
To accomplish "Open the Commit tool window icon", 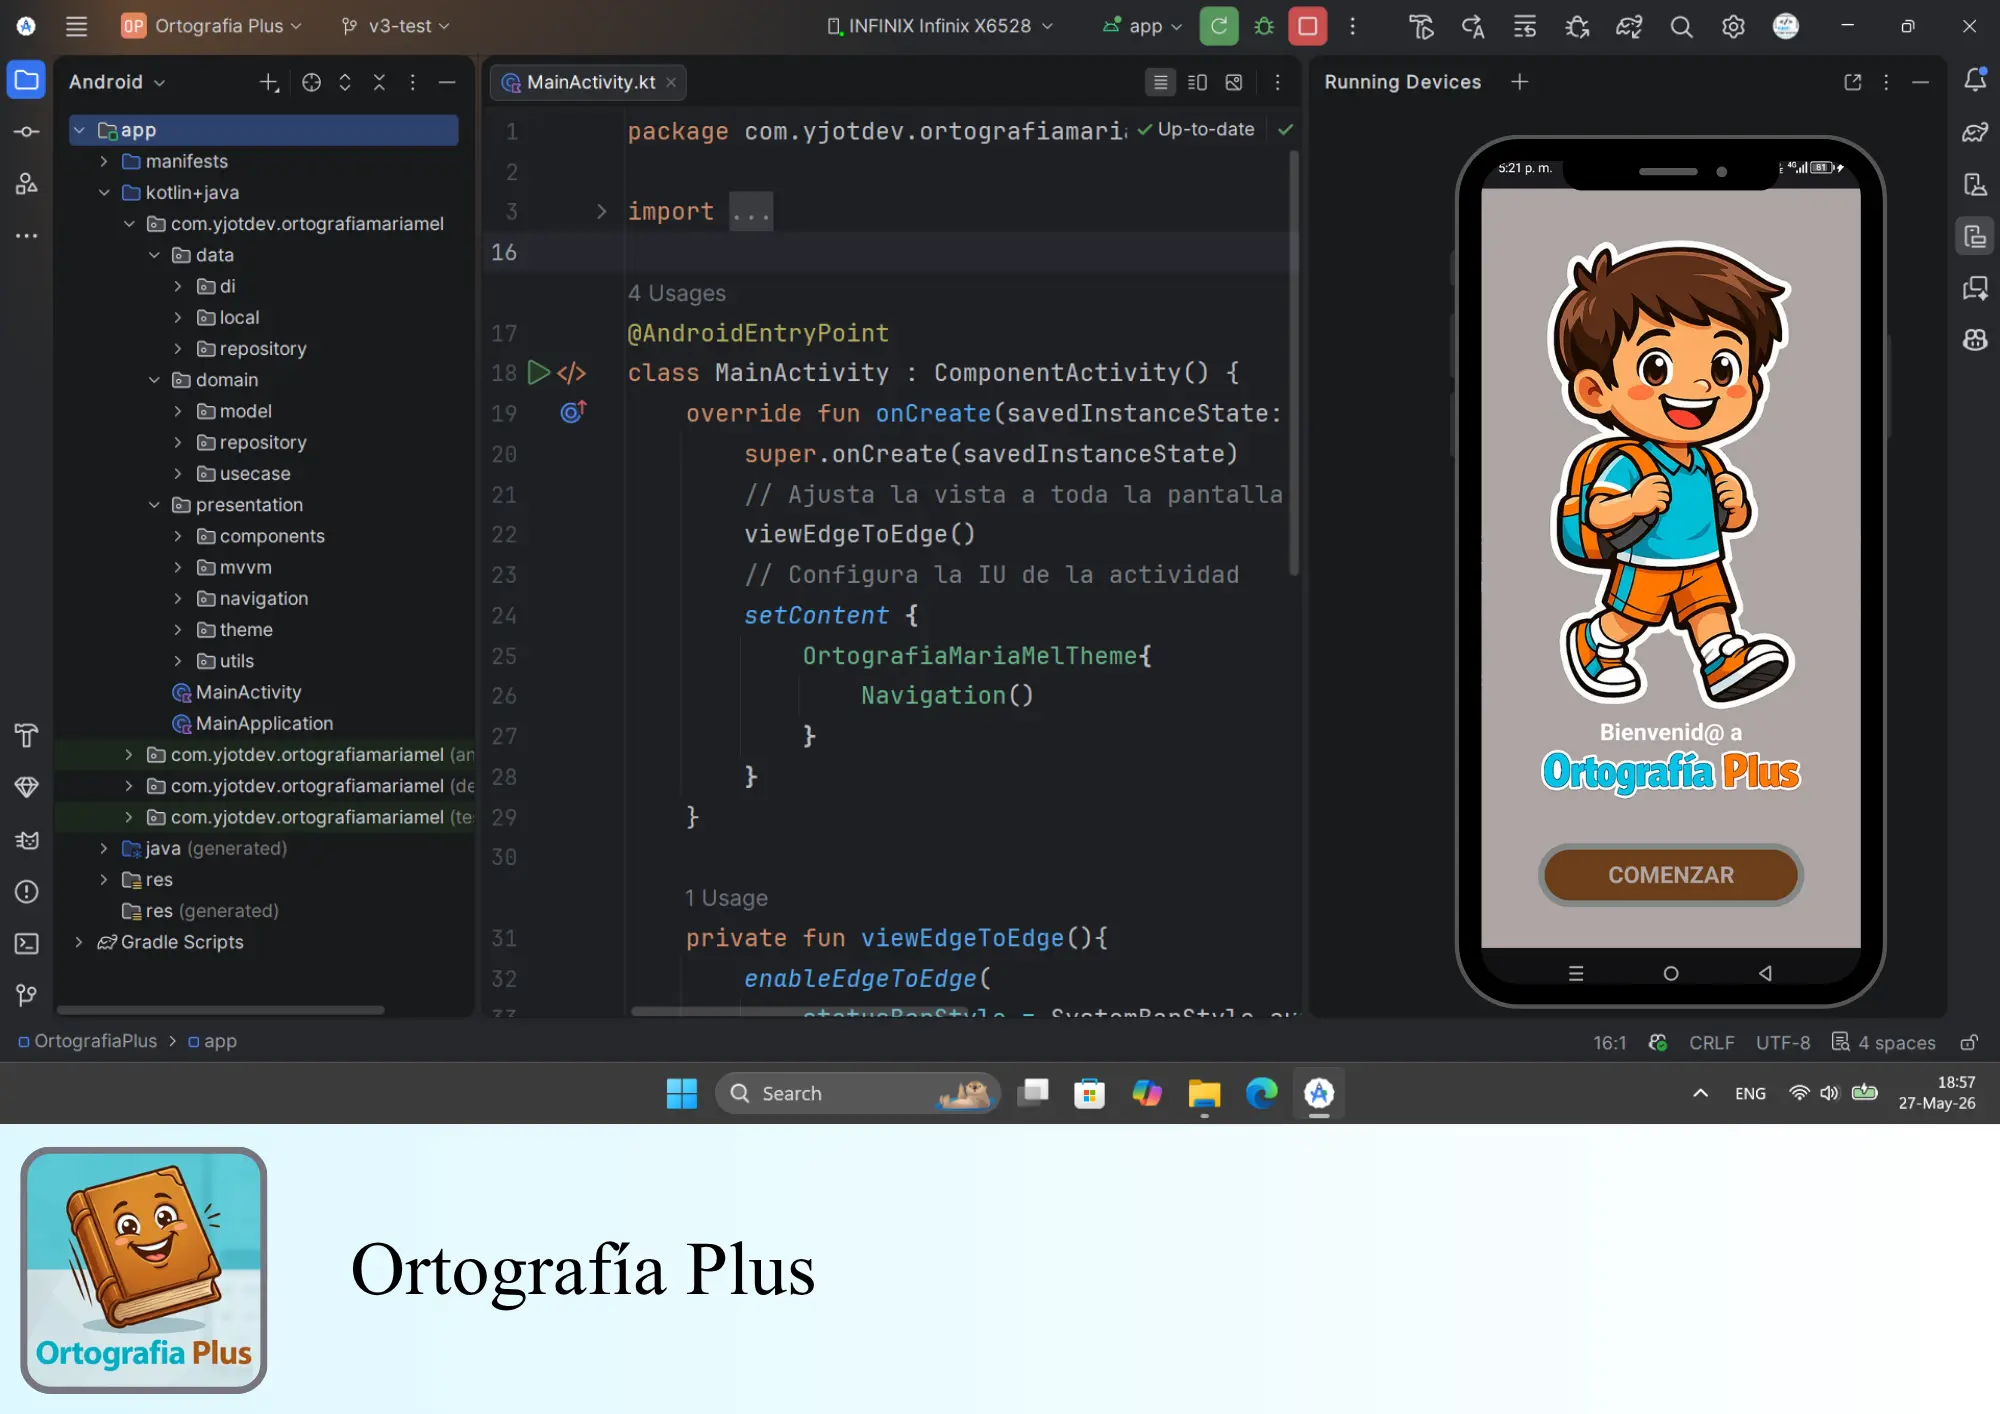I will click(27, 132).
